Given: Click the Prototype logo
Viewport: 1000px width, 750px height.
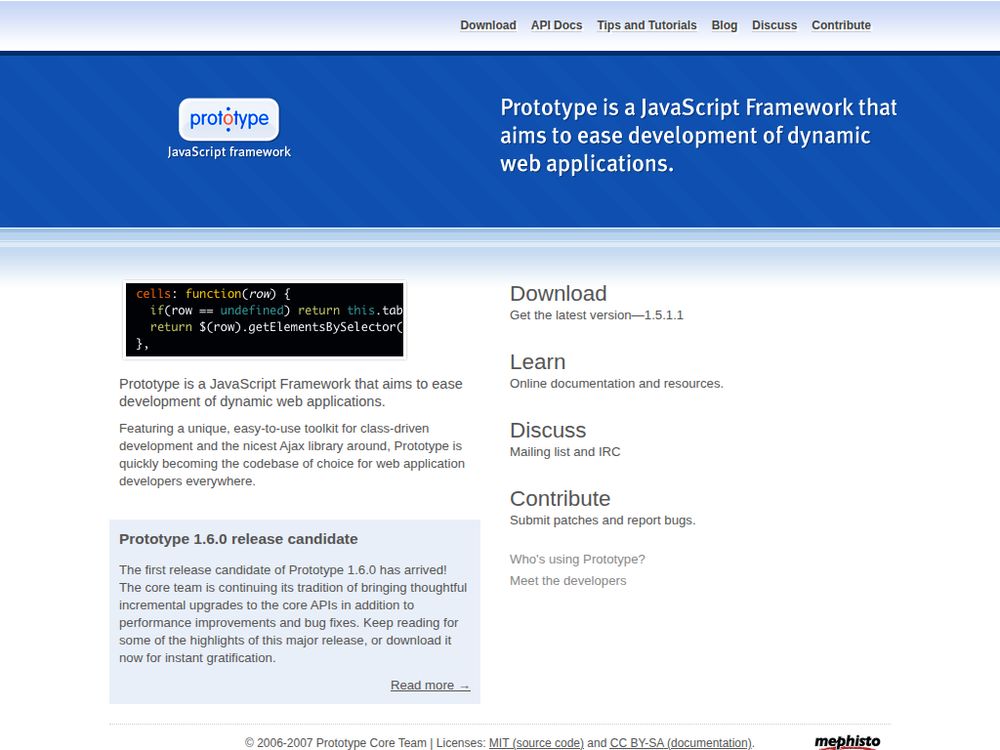Looking at the screenshot, I should (229, 119).
